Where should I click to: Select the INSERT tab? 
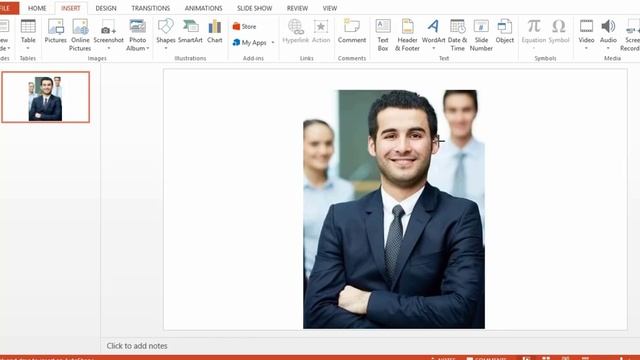71,8
